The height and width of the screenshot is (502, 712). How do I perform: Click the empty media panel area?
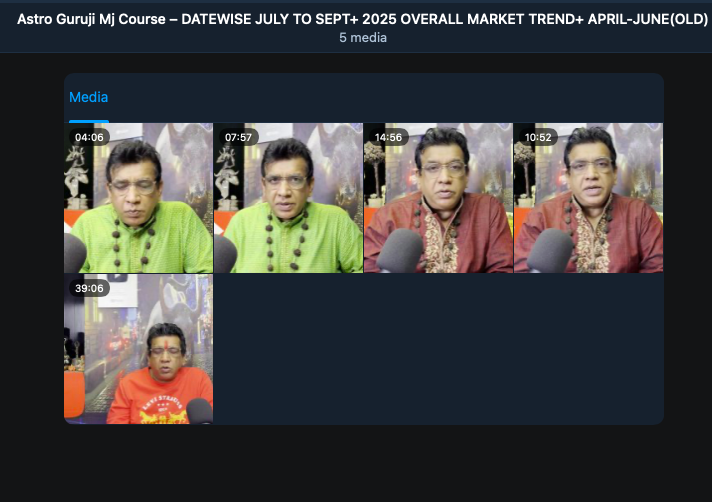coord(438,349)
